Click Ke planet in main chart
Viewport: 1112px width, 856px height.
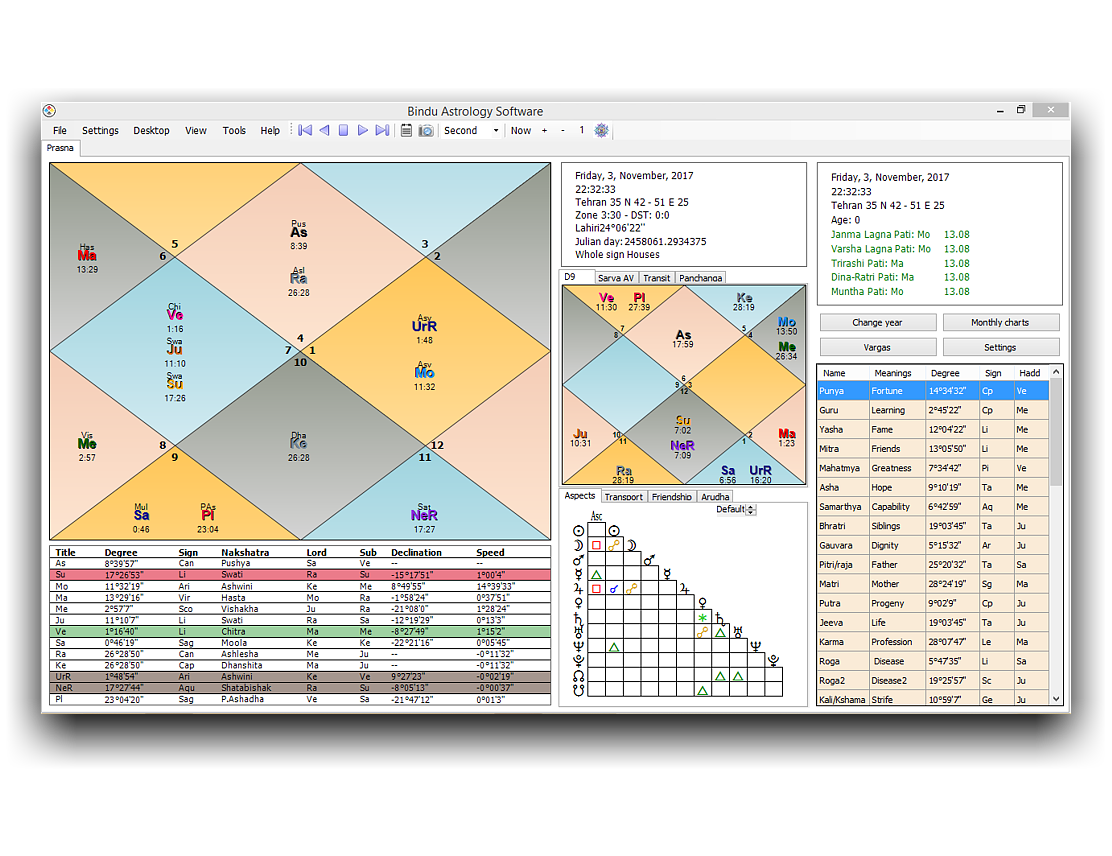(x=299, y=443)
